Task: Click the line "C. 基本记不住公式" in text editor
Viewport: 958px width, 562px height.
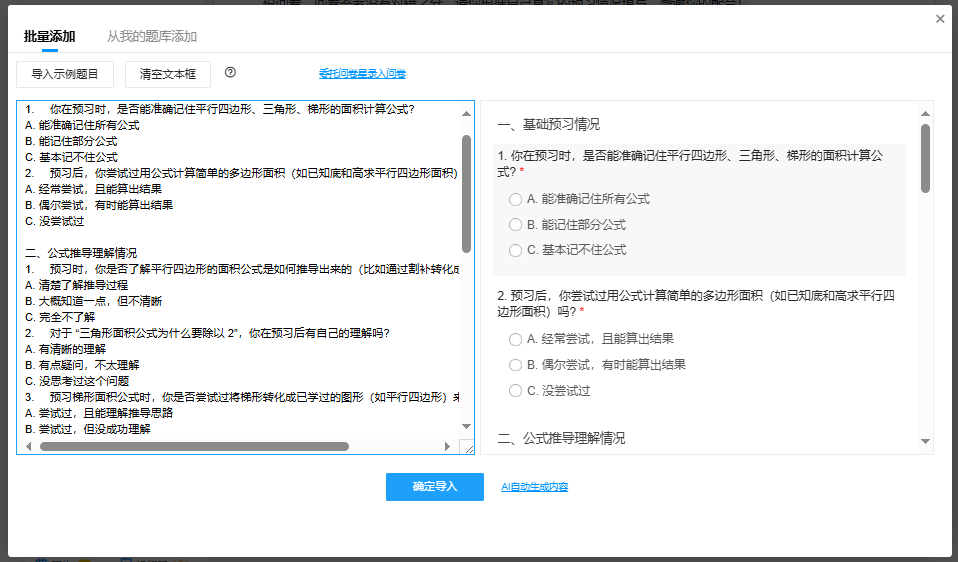Action: 71,157
